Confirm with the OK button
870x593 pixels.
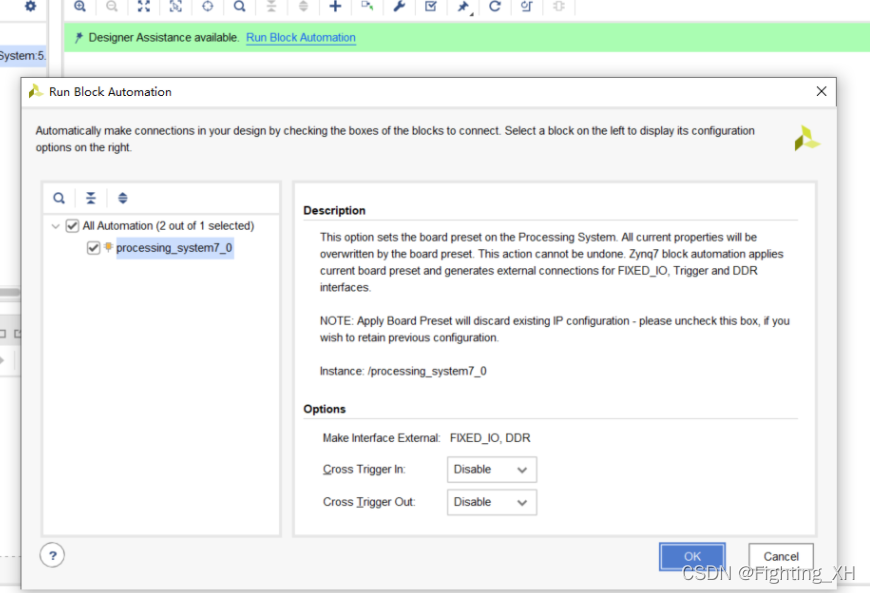coord(692,556)
